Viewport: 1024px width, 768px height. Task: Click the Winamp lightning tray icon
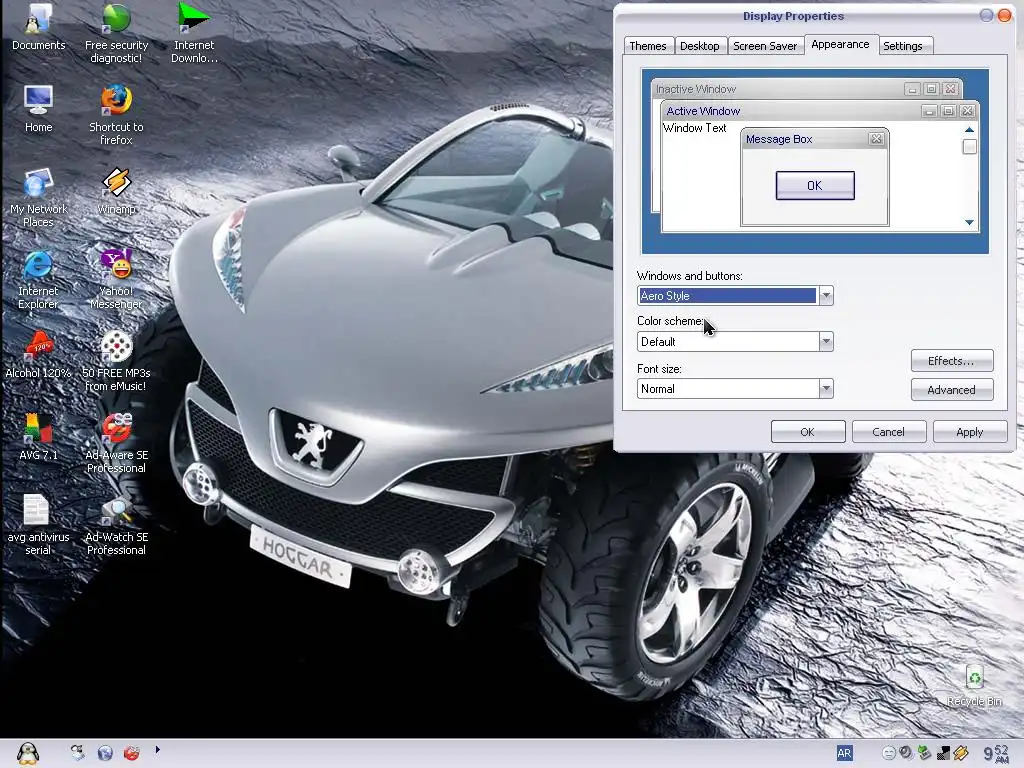tap(961, 753)
